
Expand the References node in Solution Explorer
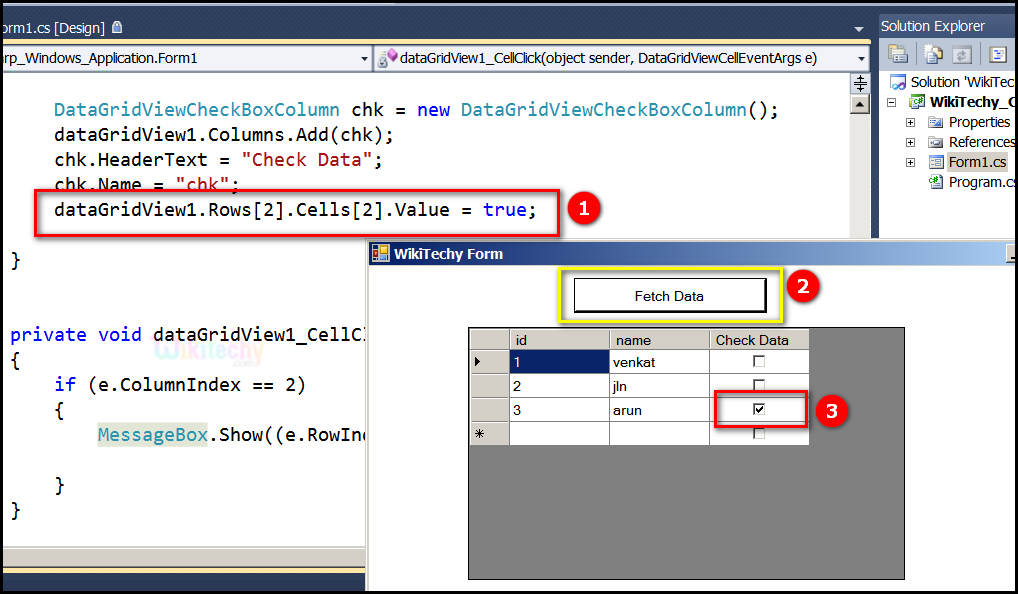pyautogui.click(x=910, y=141)
